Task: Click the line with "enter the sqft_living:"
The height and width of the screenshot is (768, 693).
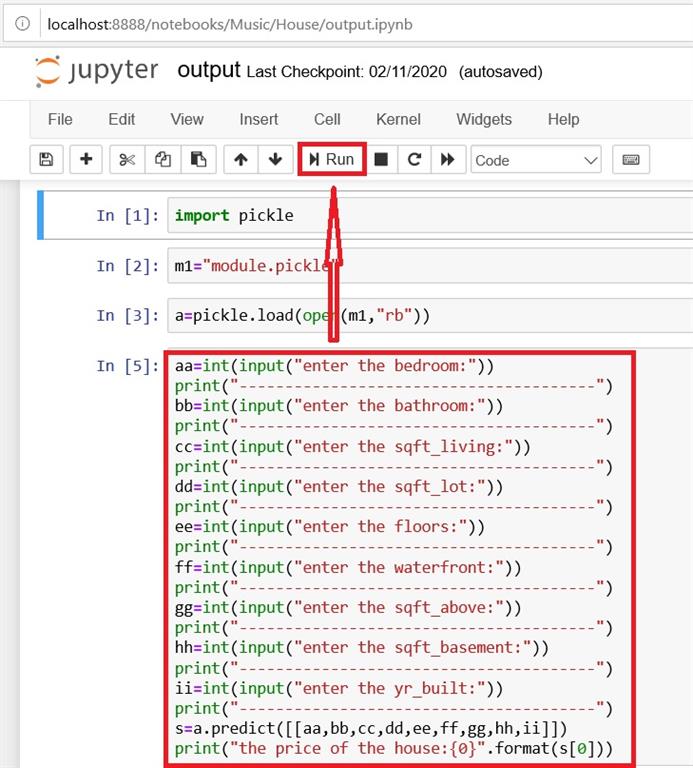Action: (x=353, y=447)
